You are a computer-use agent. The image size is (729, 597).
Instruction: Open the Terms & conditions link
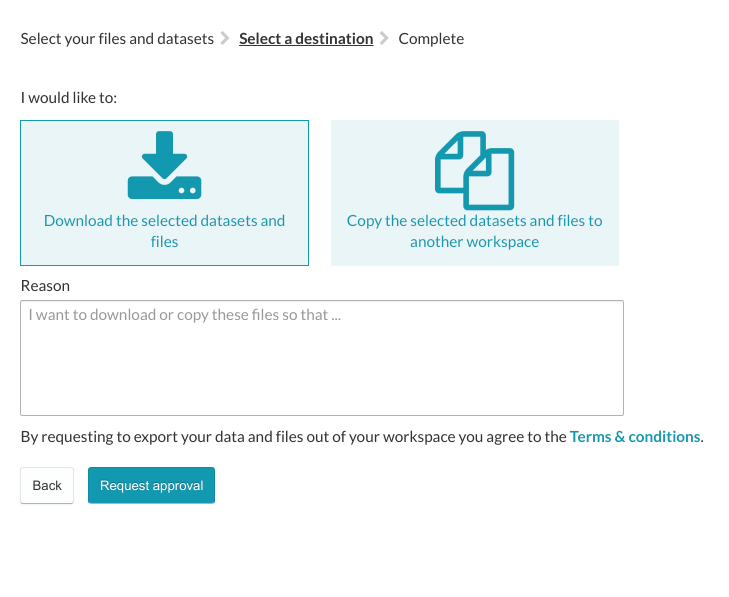pos(634,437)
